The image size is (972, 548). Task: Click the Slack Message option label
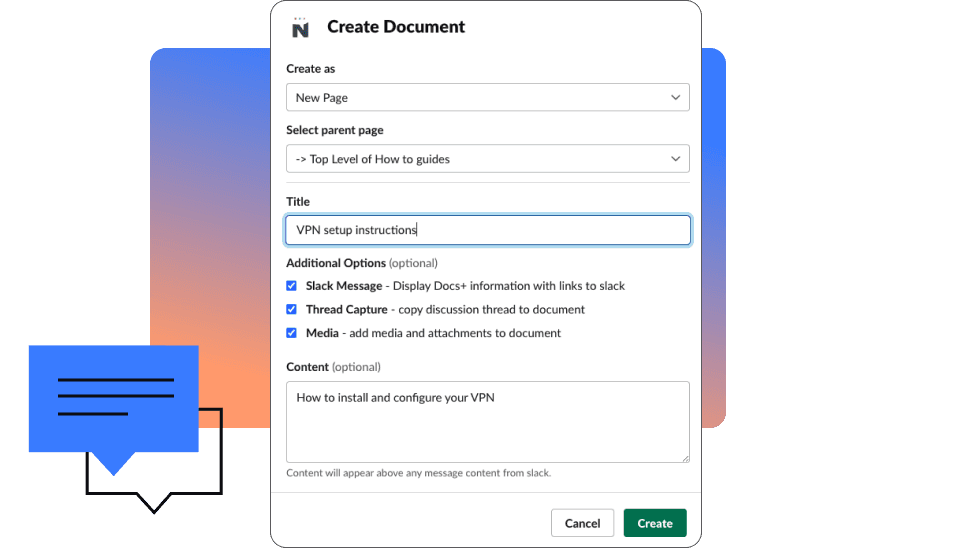[344, 286]
